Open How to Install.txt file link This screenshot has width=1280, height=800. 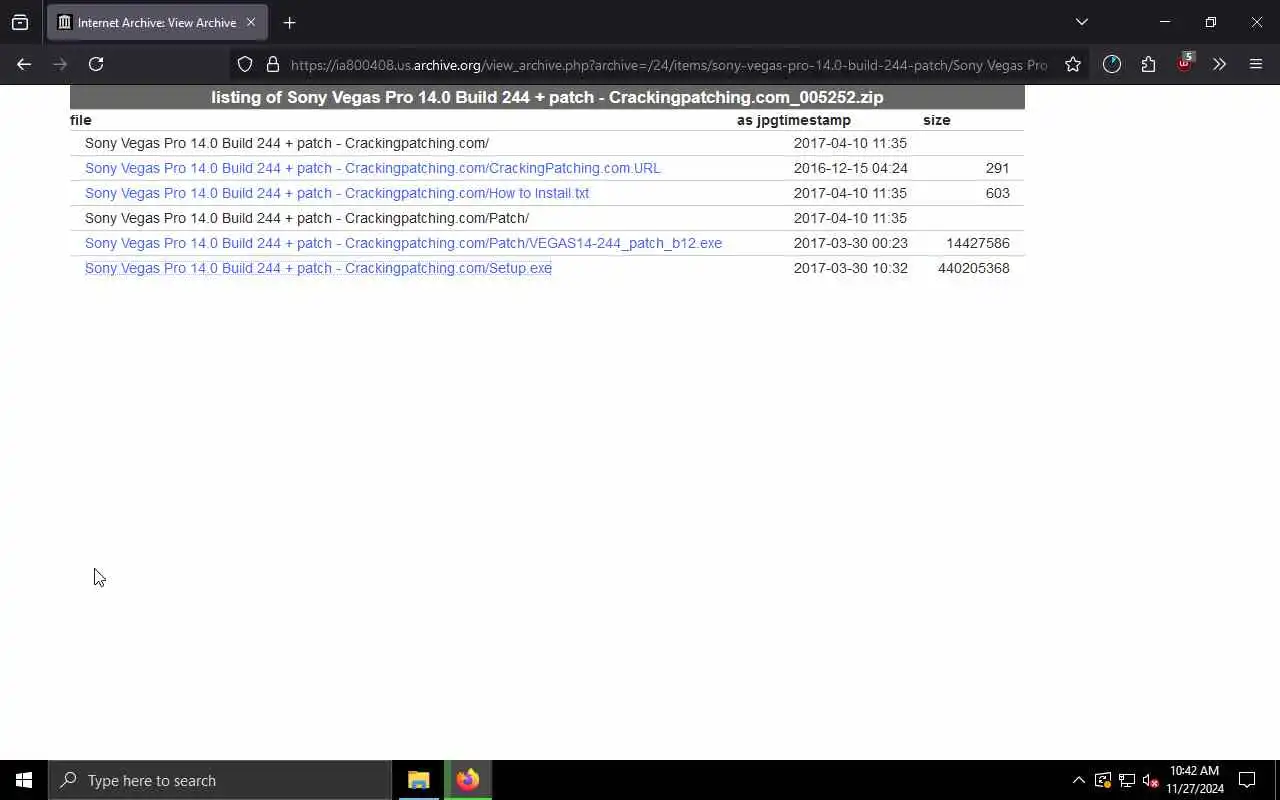[x=337, y=193]
